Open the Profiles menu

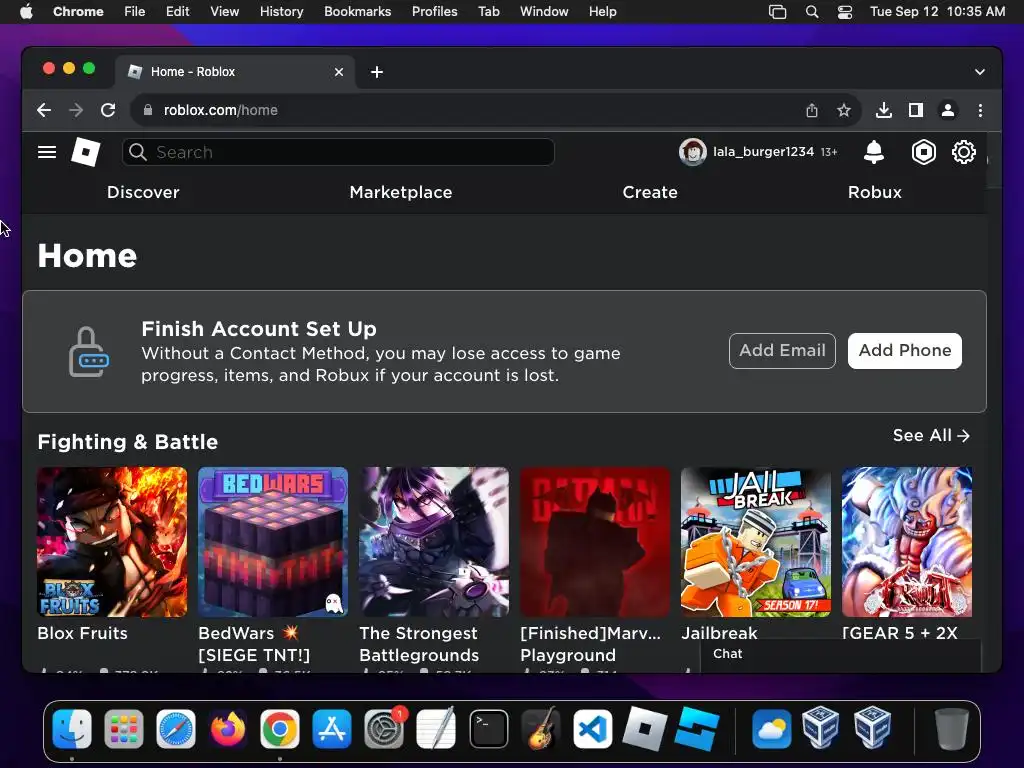pyautogui.click(x=434, y=12)
